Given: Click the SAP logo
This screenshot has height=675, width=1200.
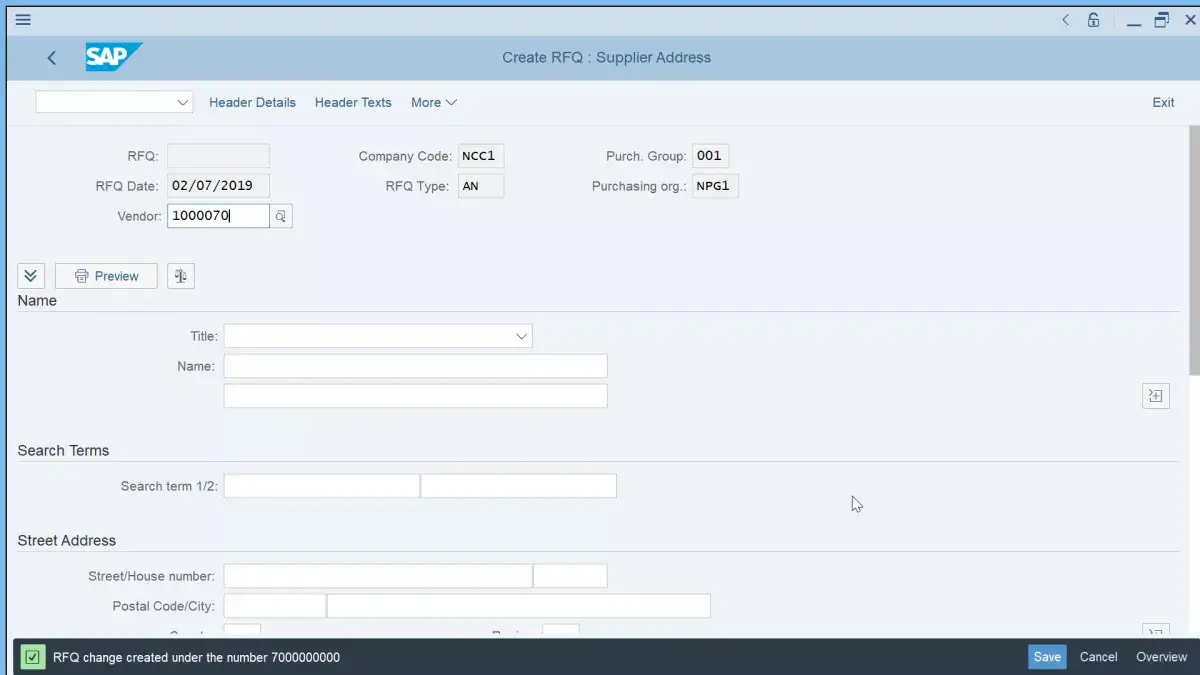Looking at the screenshot, I should pyautogui.click(x=113, y=57).
